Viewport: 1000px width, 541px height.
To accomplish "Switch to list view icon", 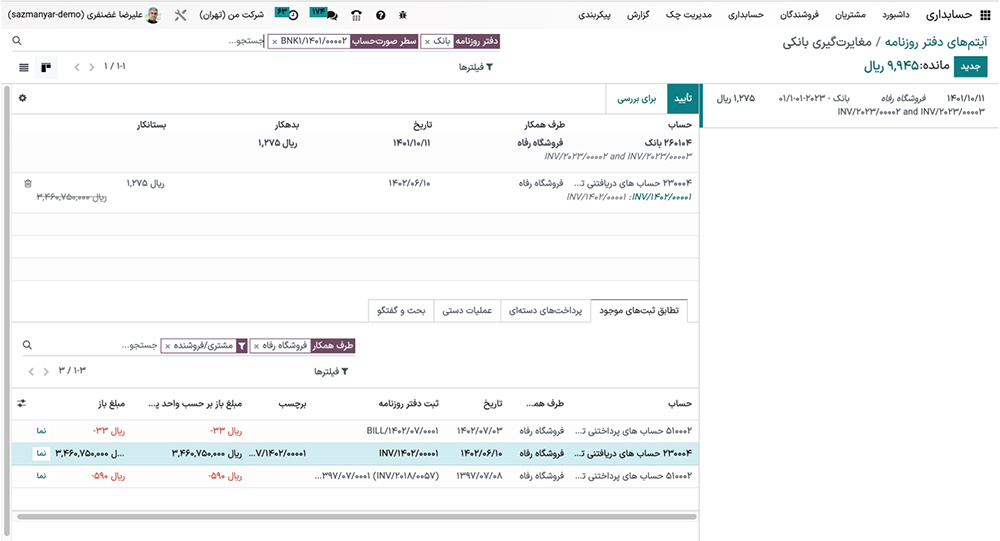I will (x=24, y=67).
